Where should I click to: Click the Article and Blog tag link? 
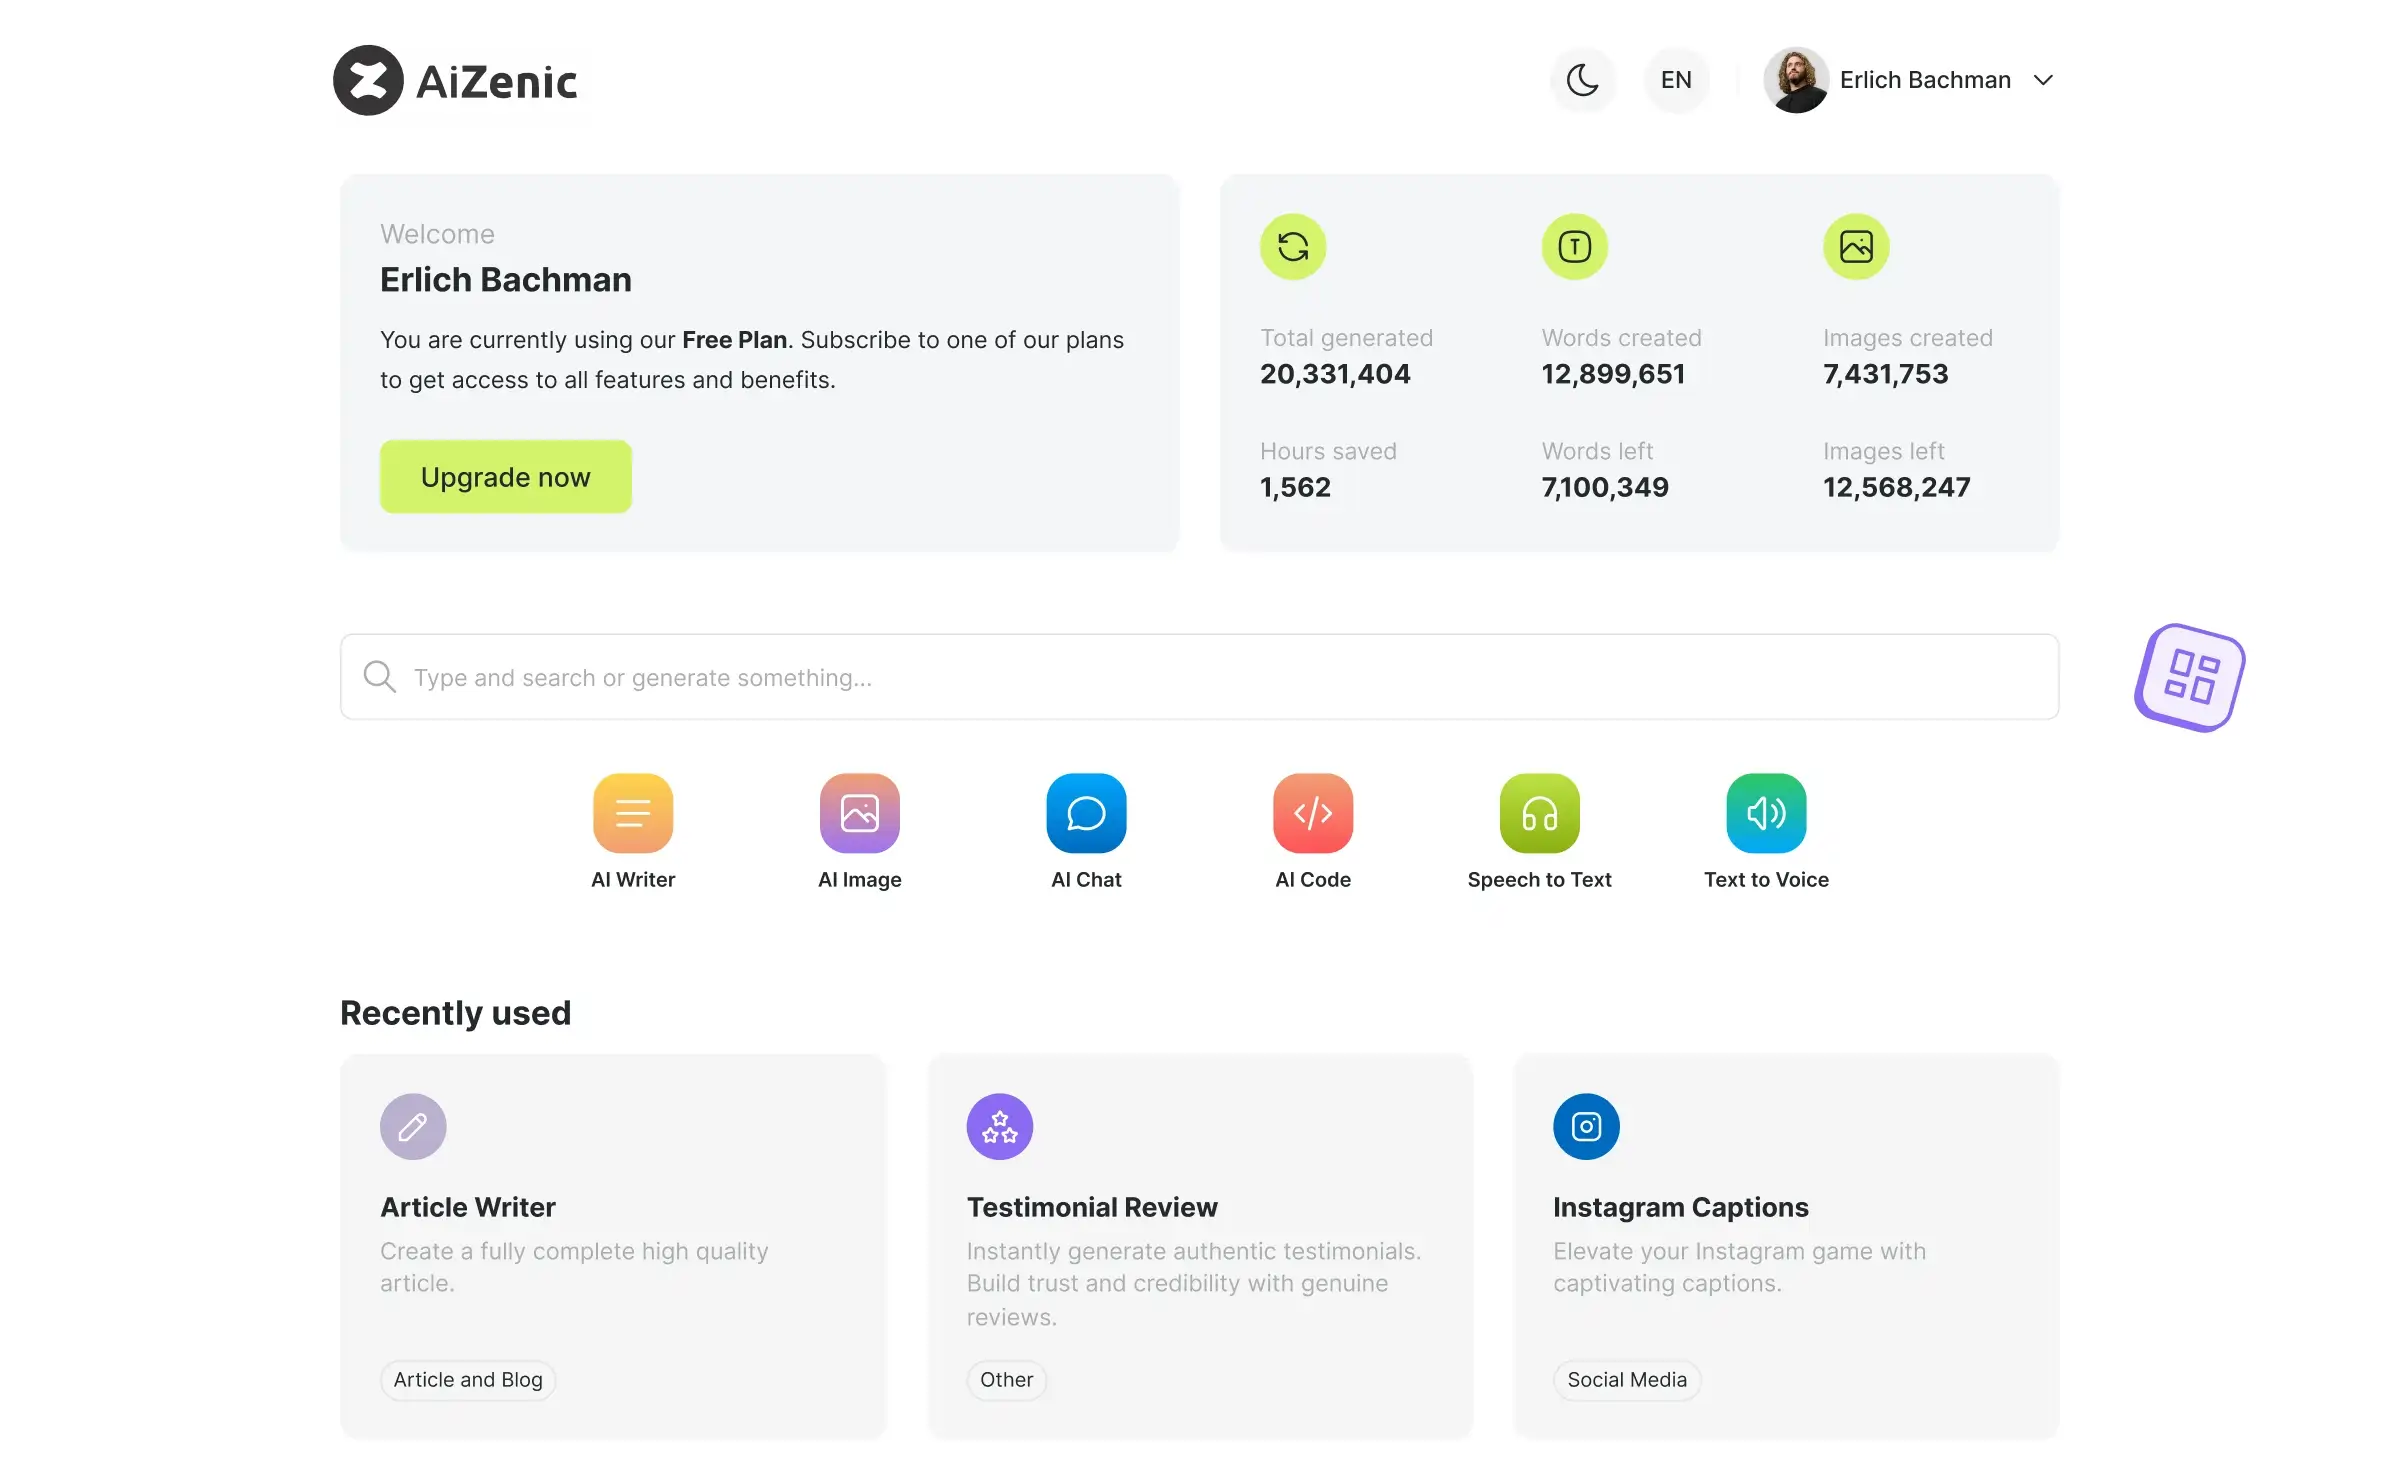click(x=466, y=1379)
